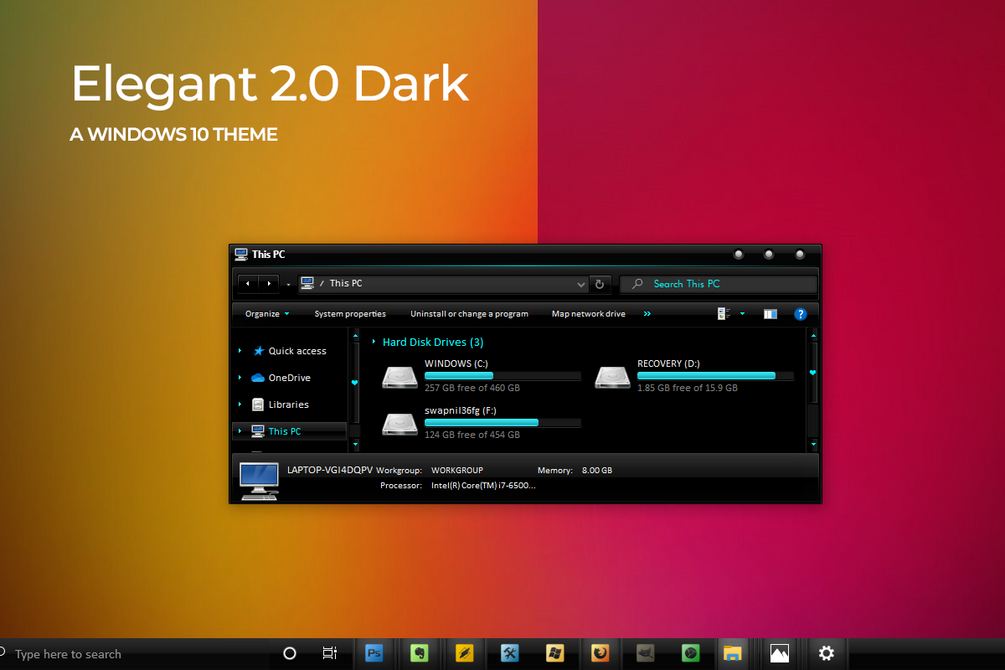The height and width of the screenshot is (670, 1005).
Task: Click '257 GB free of 460 GB' text
Action: click(472, 387)
